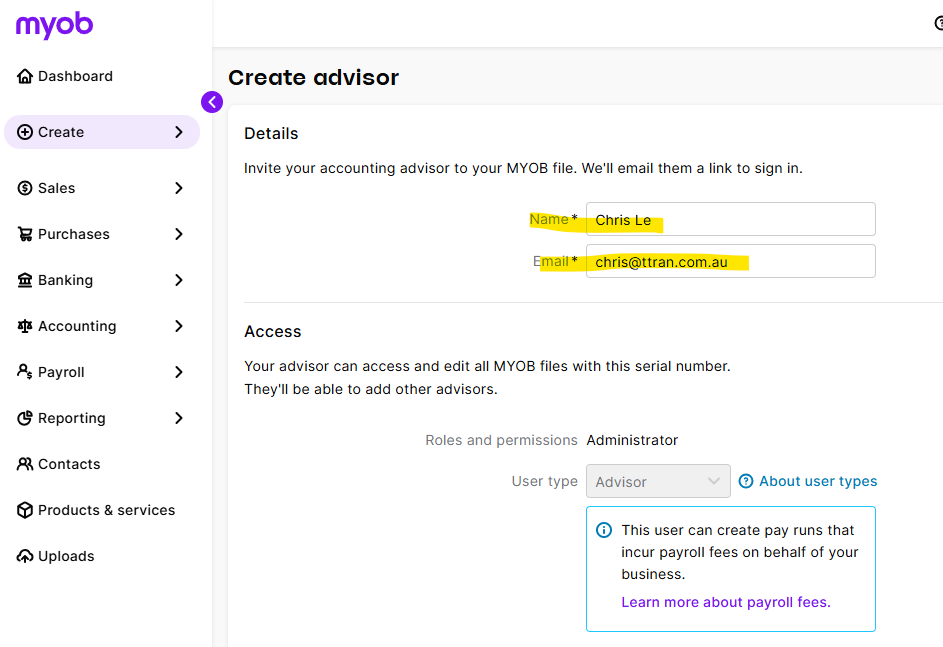Click the help icon at top right
This screenshot has width=943, height=647.
point(939,23)
